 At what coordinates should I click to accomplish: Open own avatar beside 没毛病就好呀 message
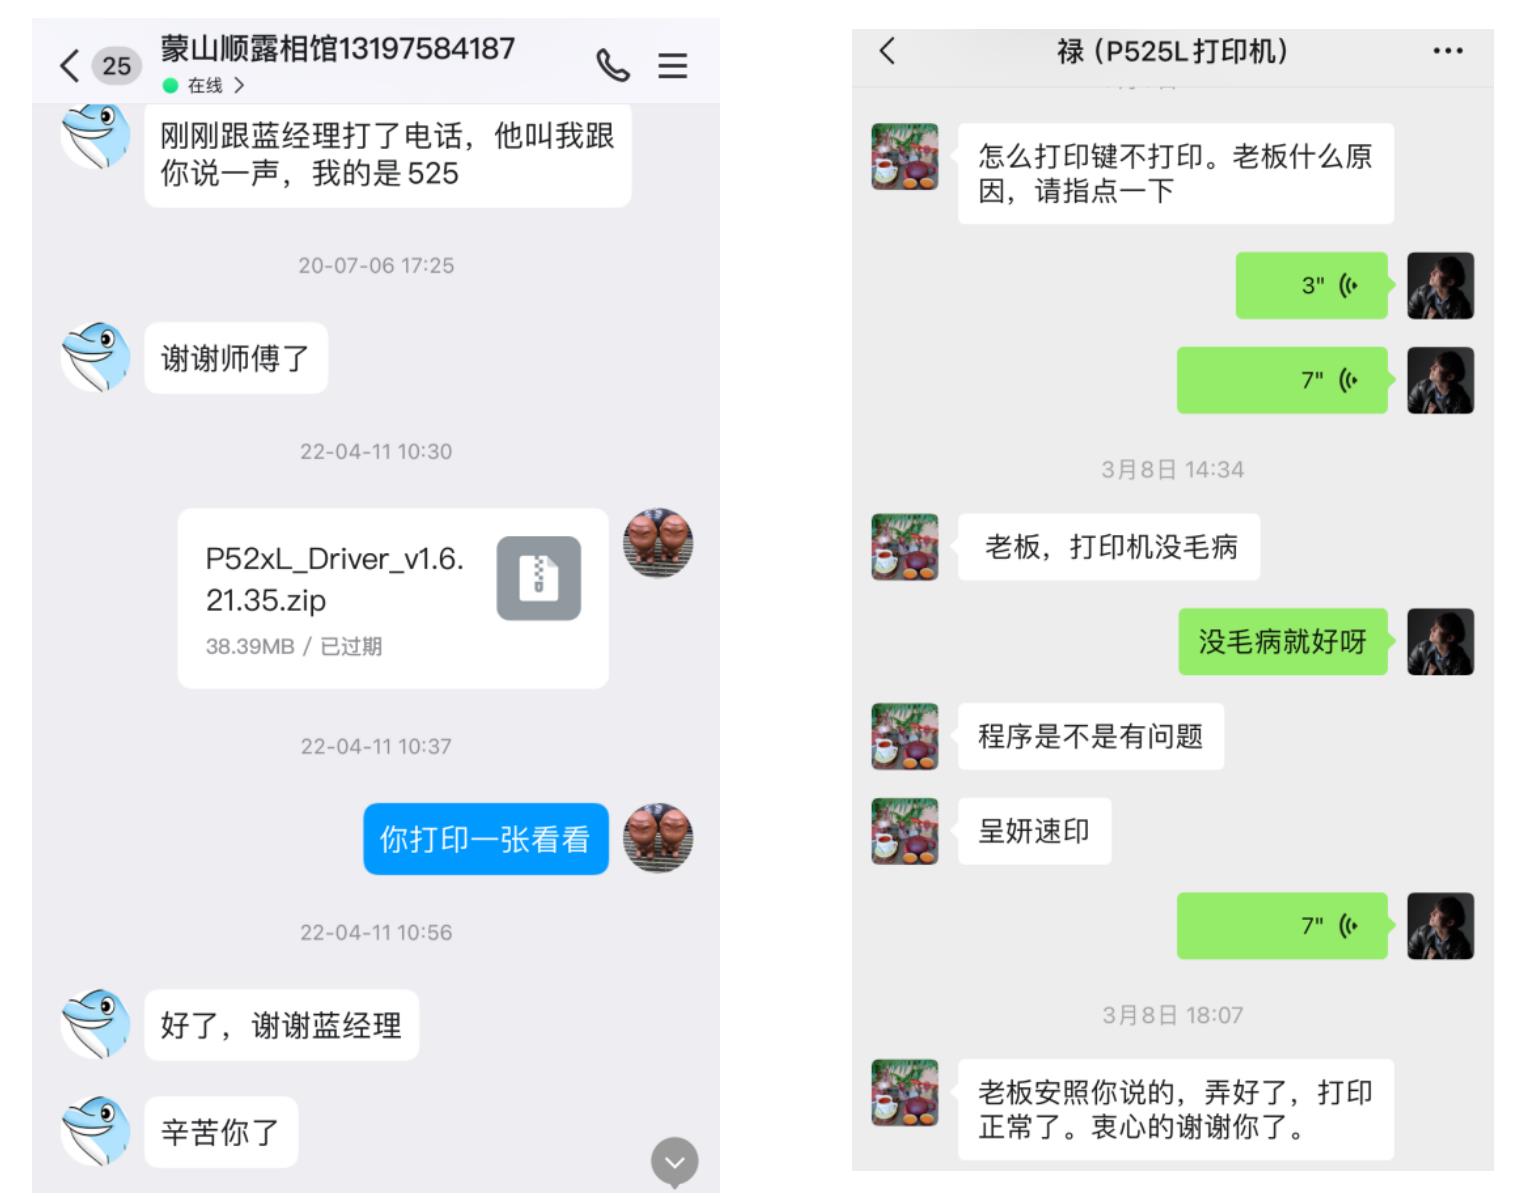[x=1440, y=642]
